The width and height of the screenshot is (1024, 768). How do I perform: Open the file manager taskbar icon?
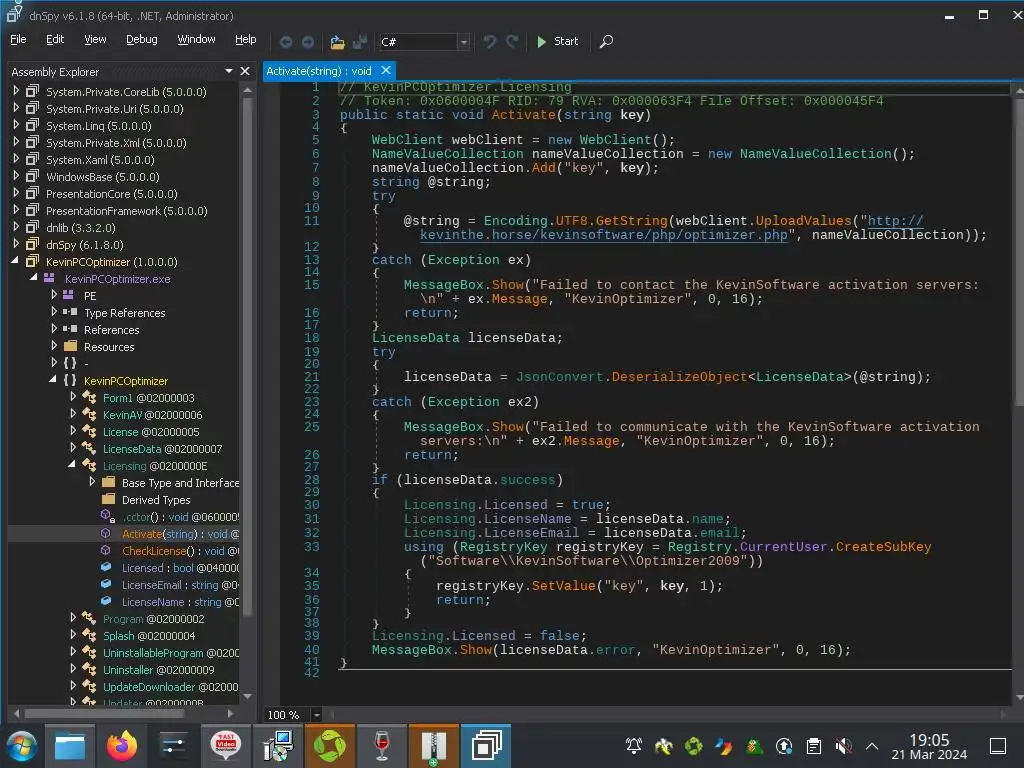69,746
